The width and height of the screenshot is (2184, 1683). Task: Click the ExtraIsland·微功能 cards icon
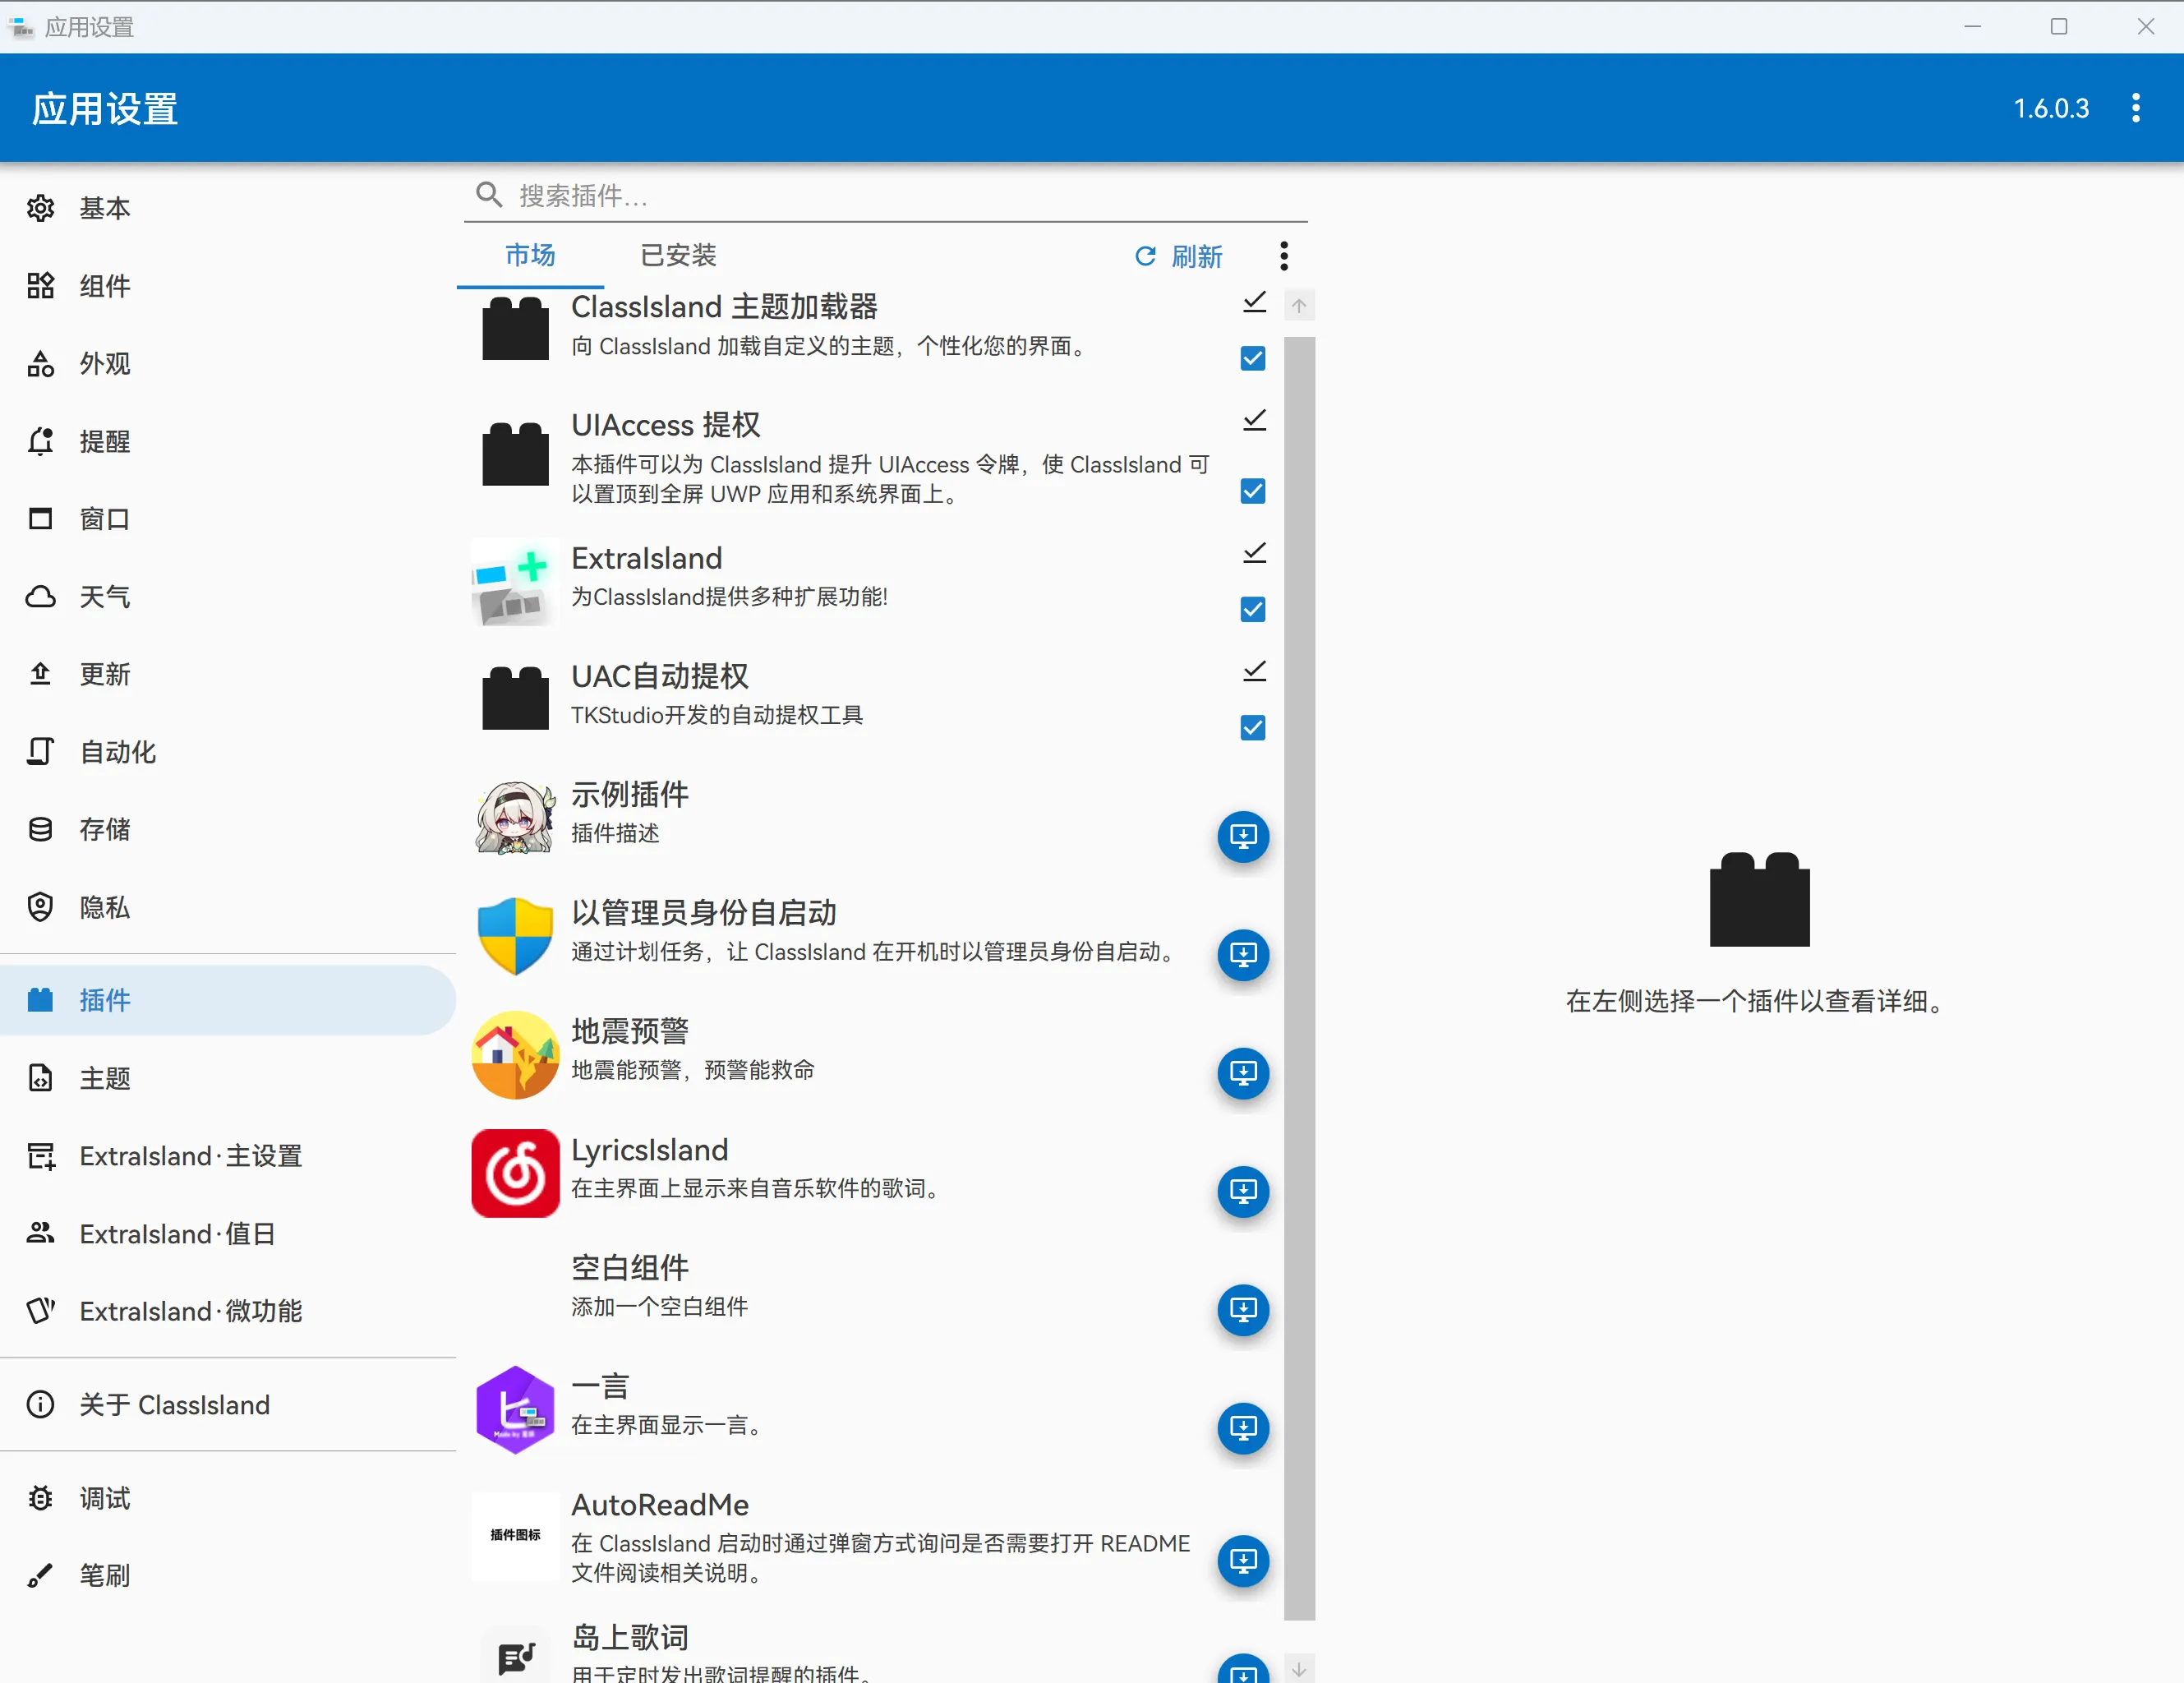pyautogui.click(x=40, y=1311)
